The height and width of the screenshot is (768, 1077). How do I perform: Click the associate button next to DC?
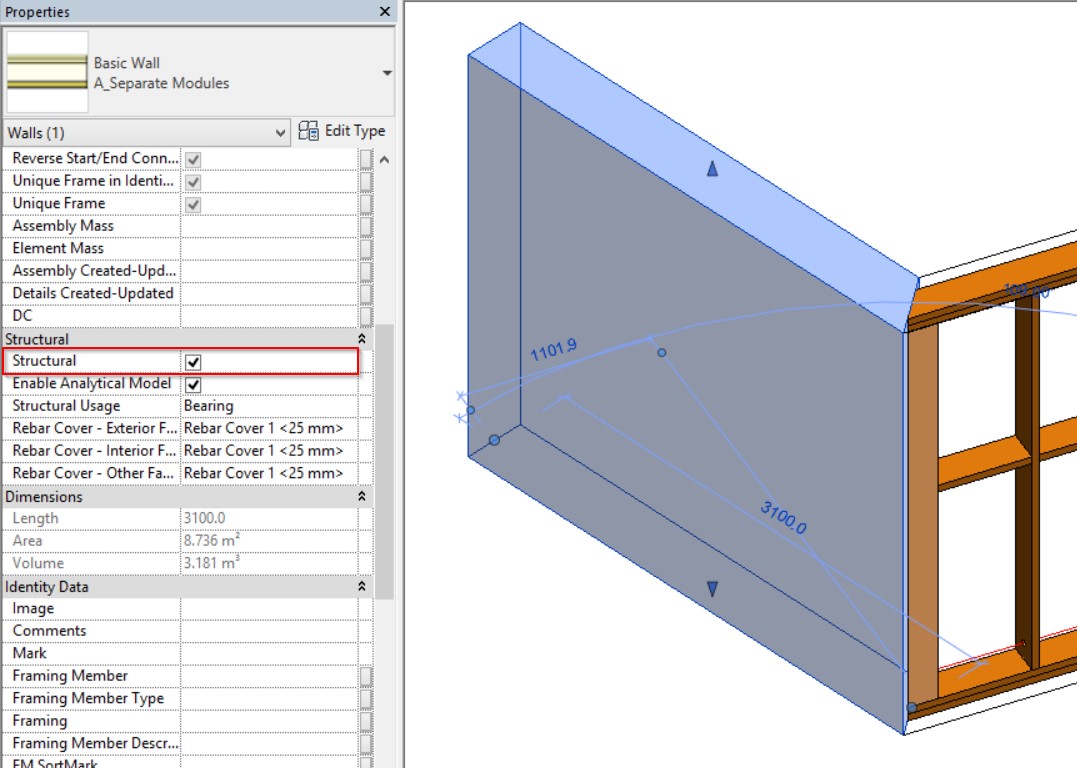tap(366, 316)
